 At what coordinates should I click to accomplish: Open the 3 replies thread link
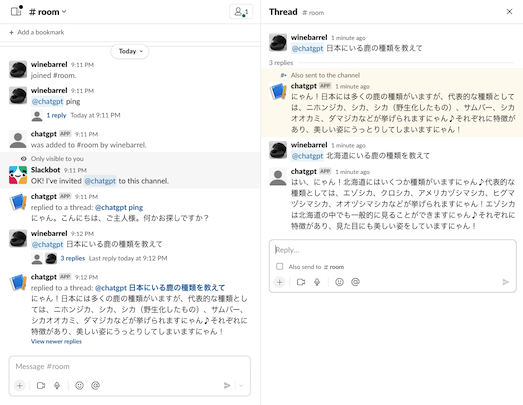pos(73,258)
